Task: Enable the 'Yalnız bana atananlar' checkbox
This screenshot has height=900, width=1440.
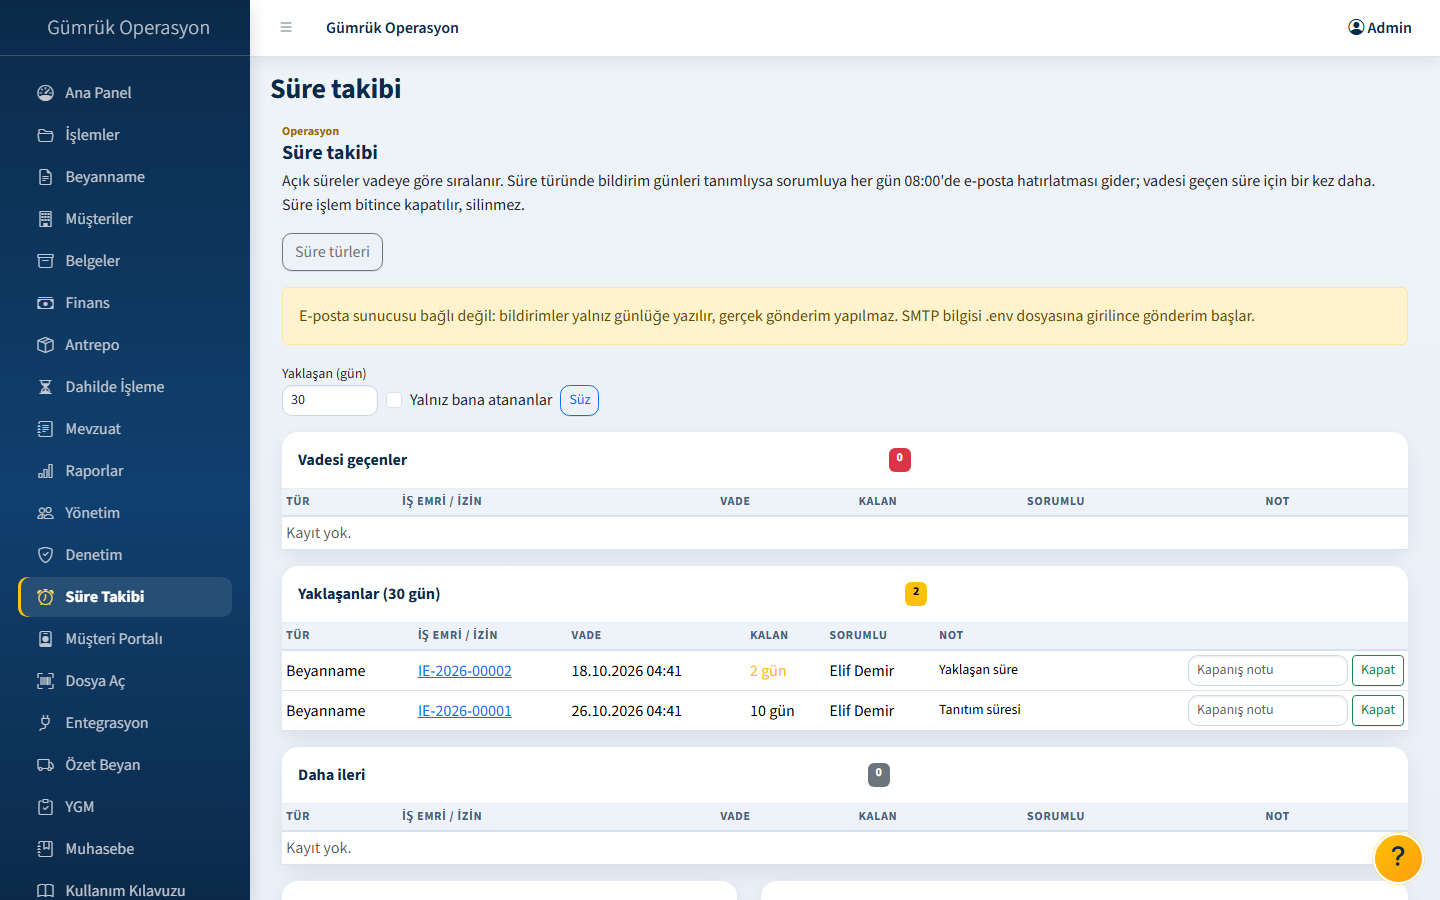Action: [394, 400]
